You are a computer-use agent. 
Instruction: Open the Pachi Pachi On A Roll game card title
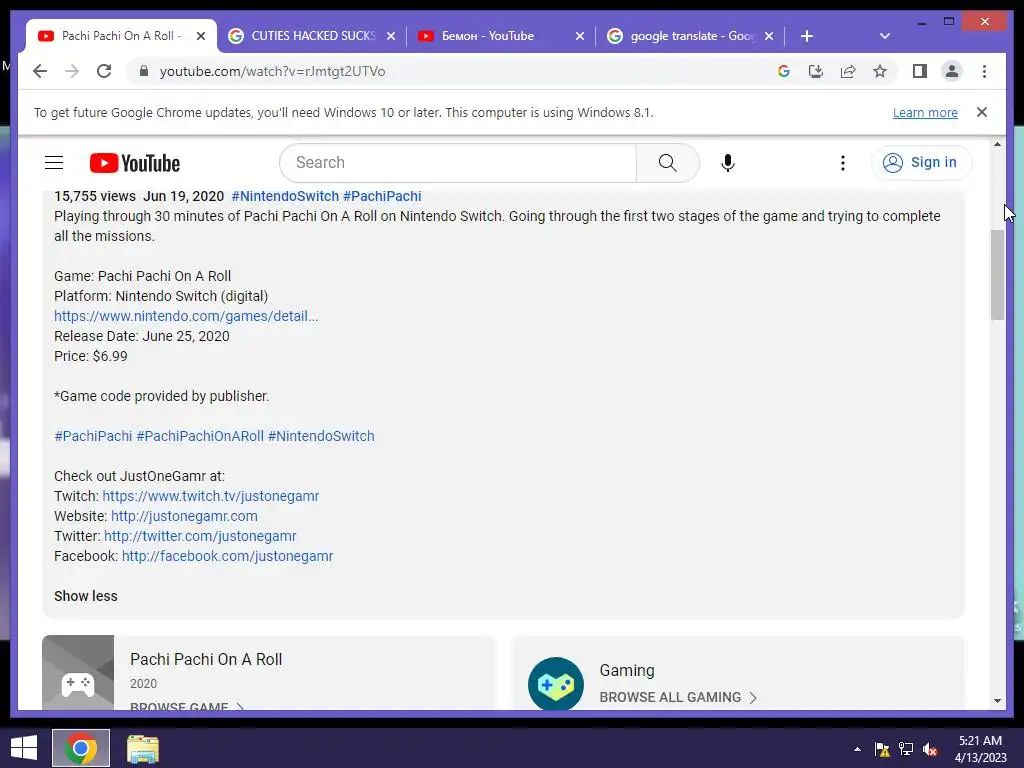206,660
